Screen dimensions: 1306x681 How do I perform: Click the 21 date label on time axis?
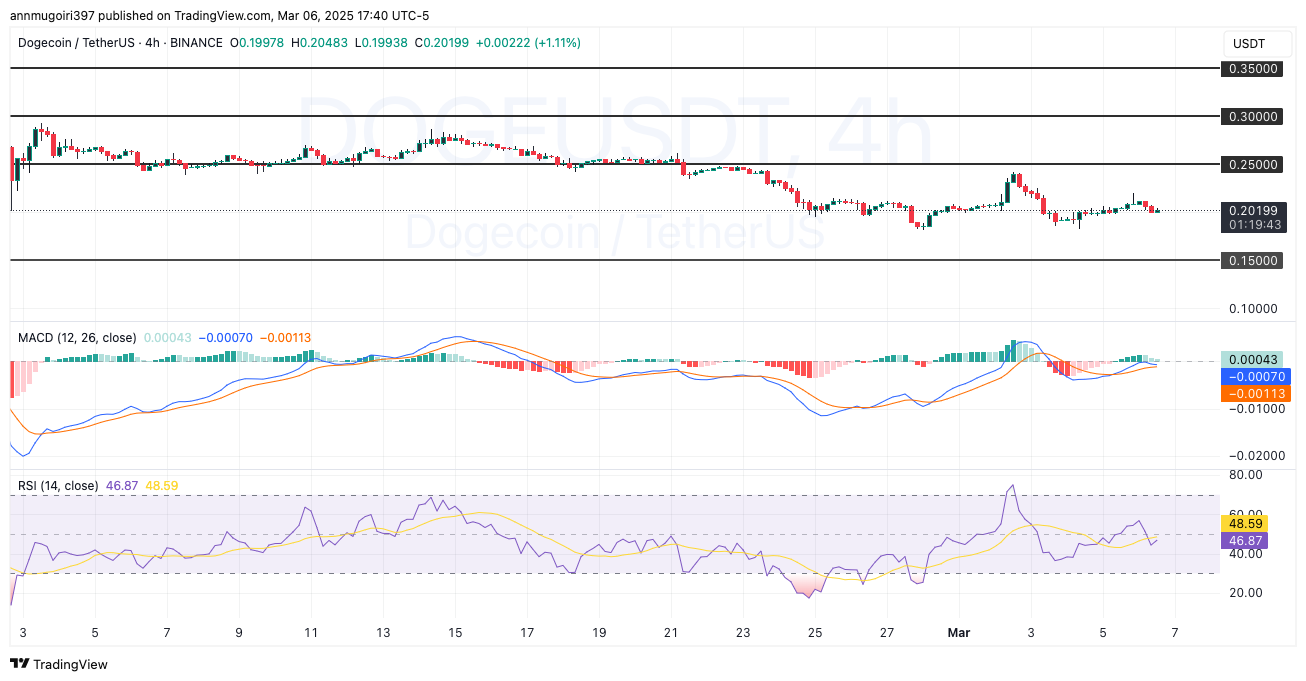click(x=671, y=632)
